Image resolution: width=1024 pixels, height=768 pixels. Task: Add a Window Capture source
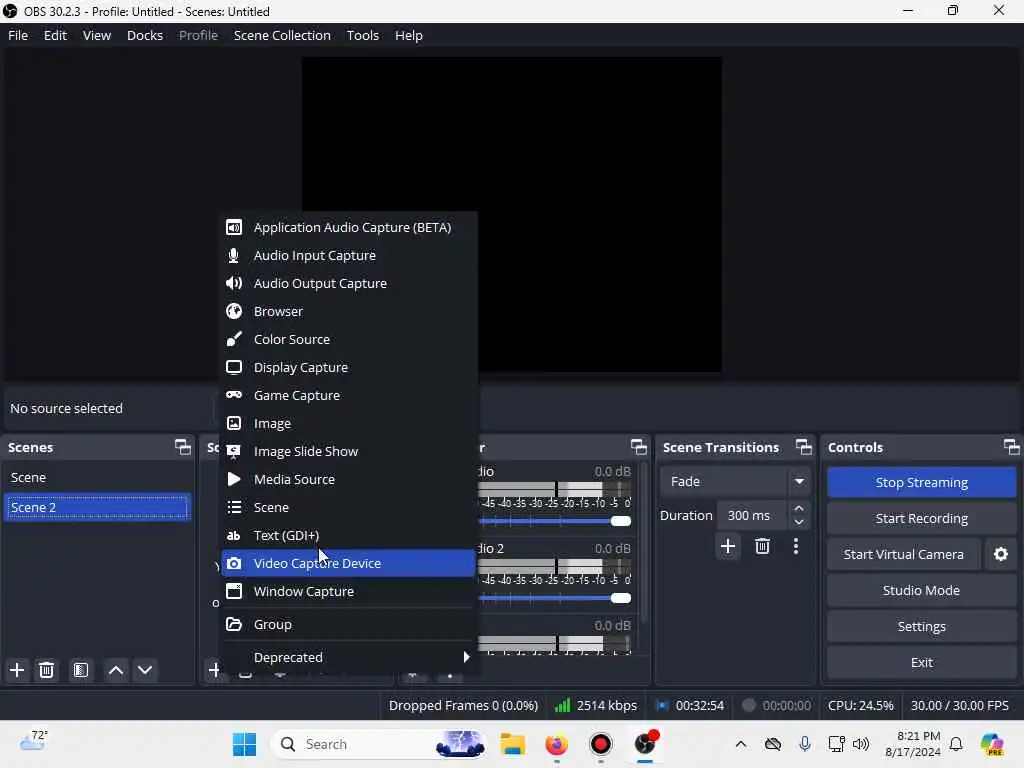point(348,592)
